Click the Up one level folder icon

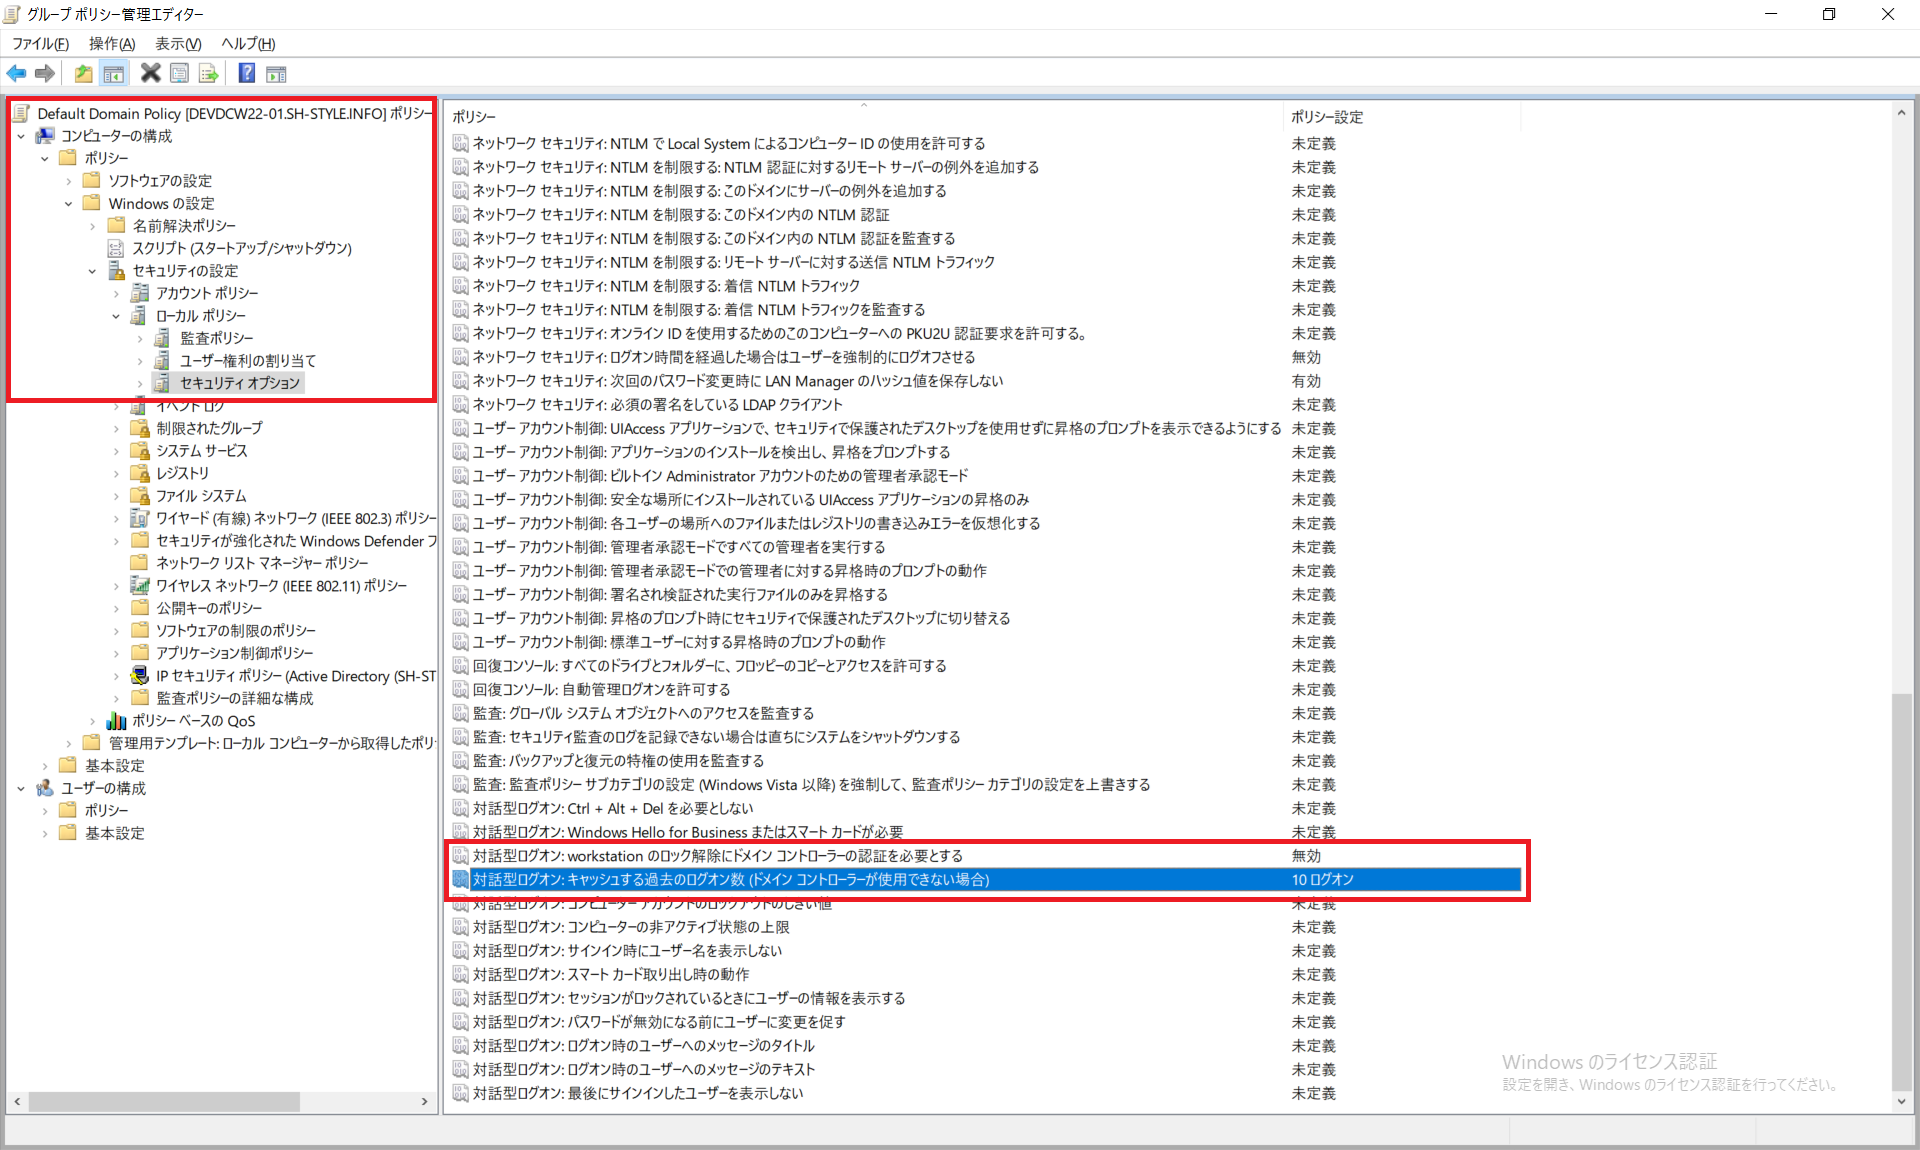[83, 73]
